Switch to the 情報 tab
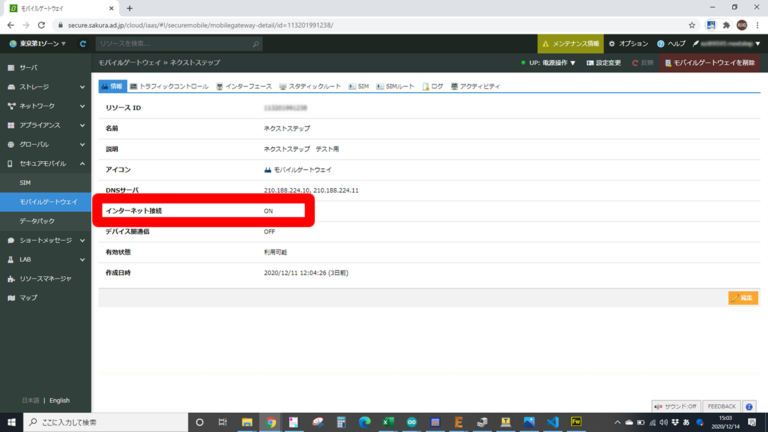Screen dimensions: 768x432 (113, 86)
